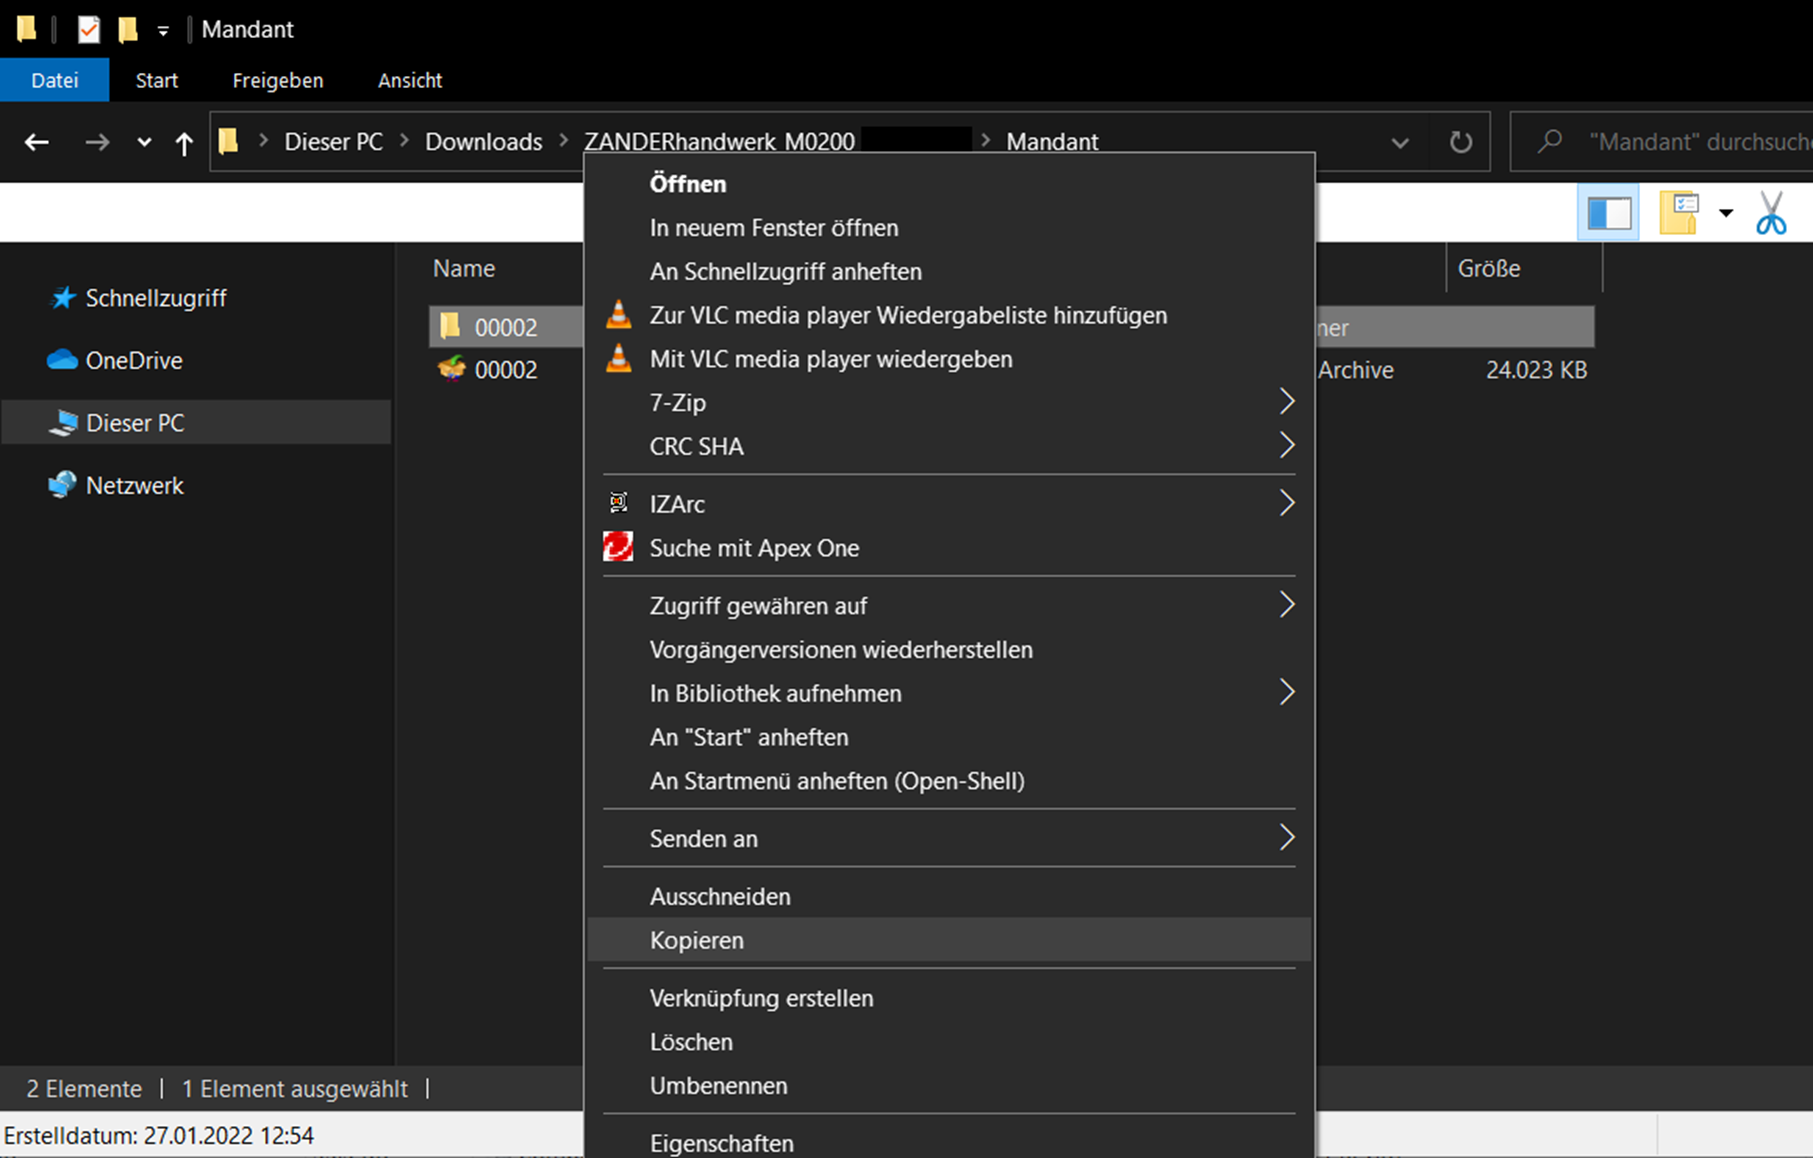Click the up one level arrow

point(184,143)
